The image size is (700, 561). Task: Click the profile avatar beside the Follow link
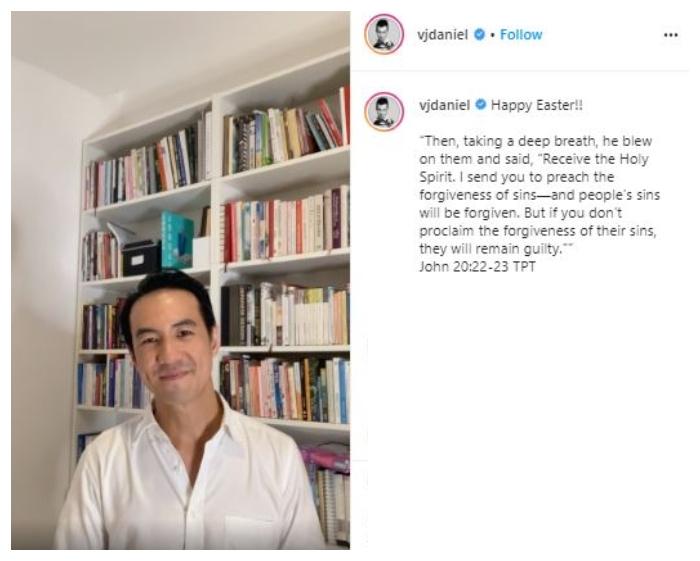point(384,34)
